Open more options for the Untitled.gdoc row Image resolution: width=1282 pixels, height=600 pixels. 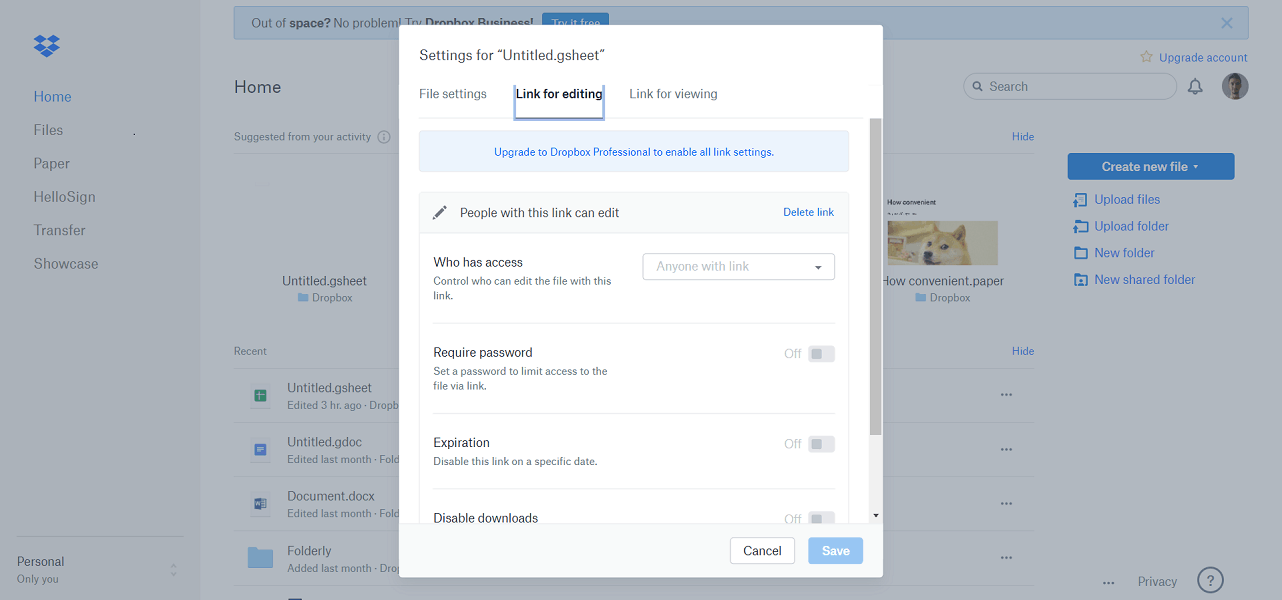(x=1007, y=450)
